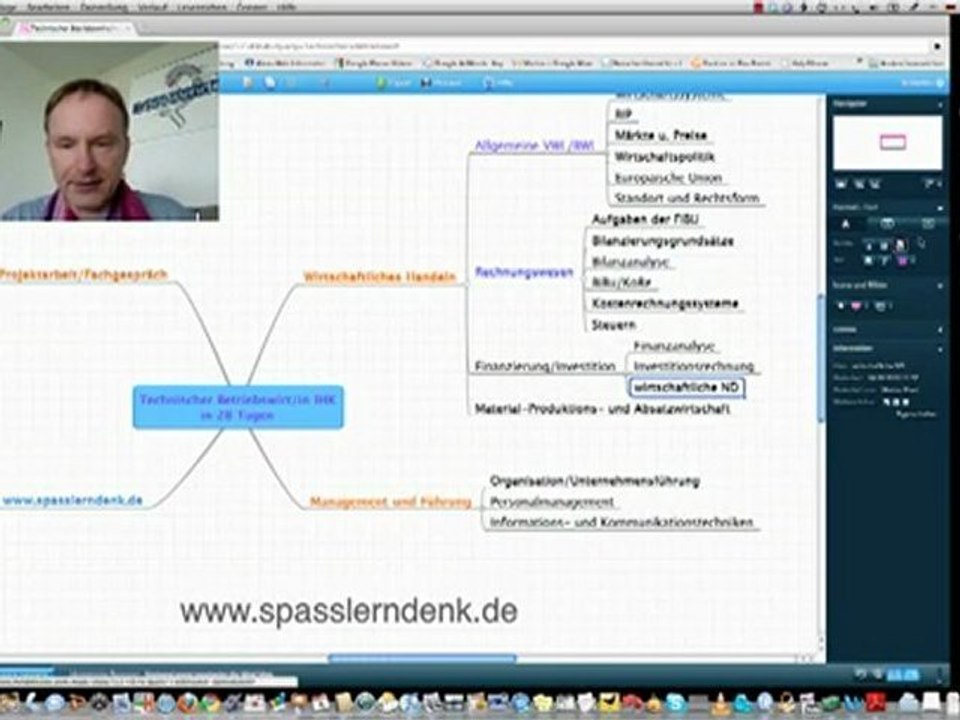
Task: Select the font 'A' tab in Format
Action: click(x=846, y=225)
